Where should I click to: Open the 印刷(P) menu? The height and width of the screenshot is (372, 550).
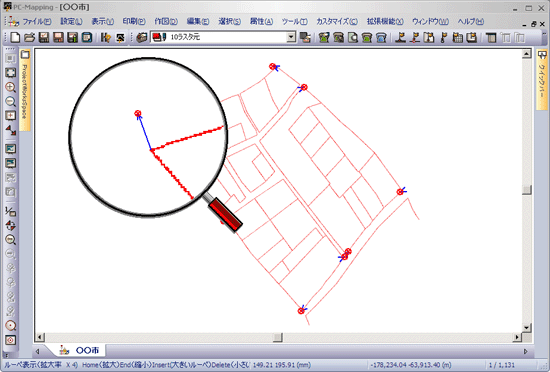(134, 22)
